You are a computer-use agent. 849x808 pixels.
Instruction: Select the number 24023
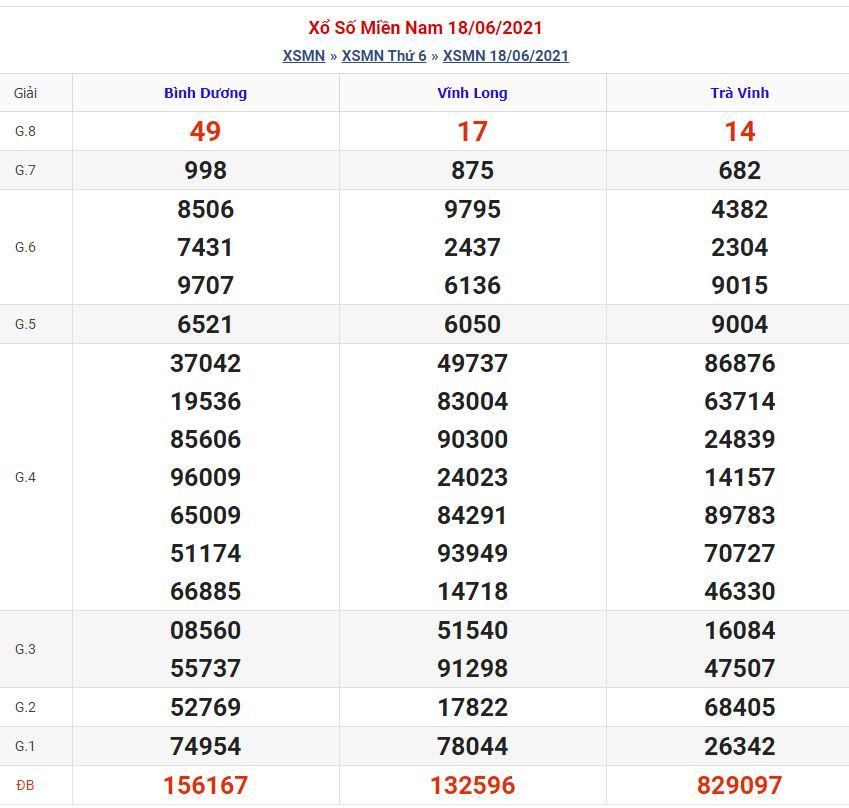click(472, 477)
